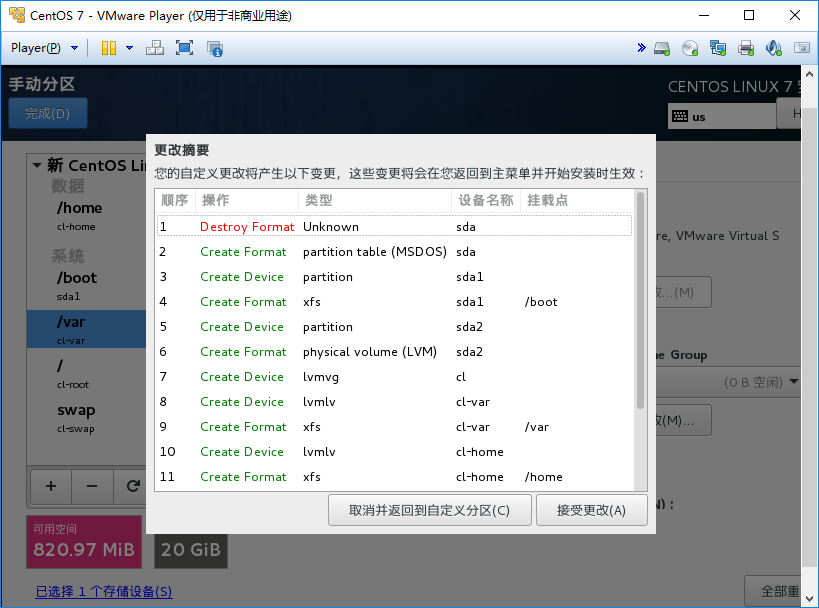The width and height of the screenshot is (819, 608).
Task: Select the /home mount point entry
Action: coord(87,216)
